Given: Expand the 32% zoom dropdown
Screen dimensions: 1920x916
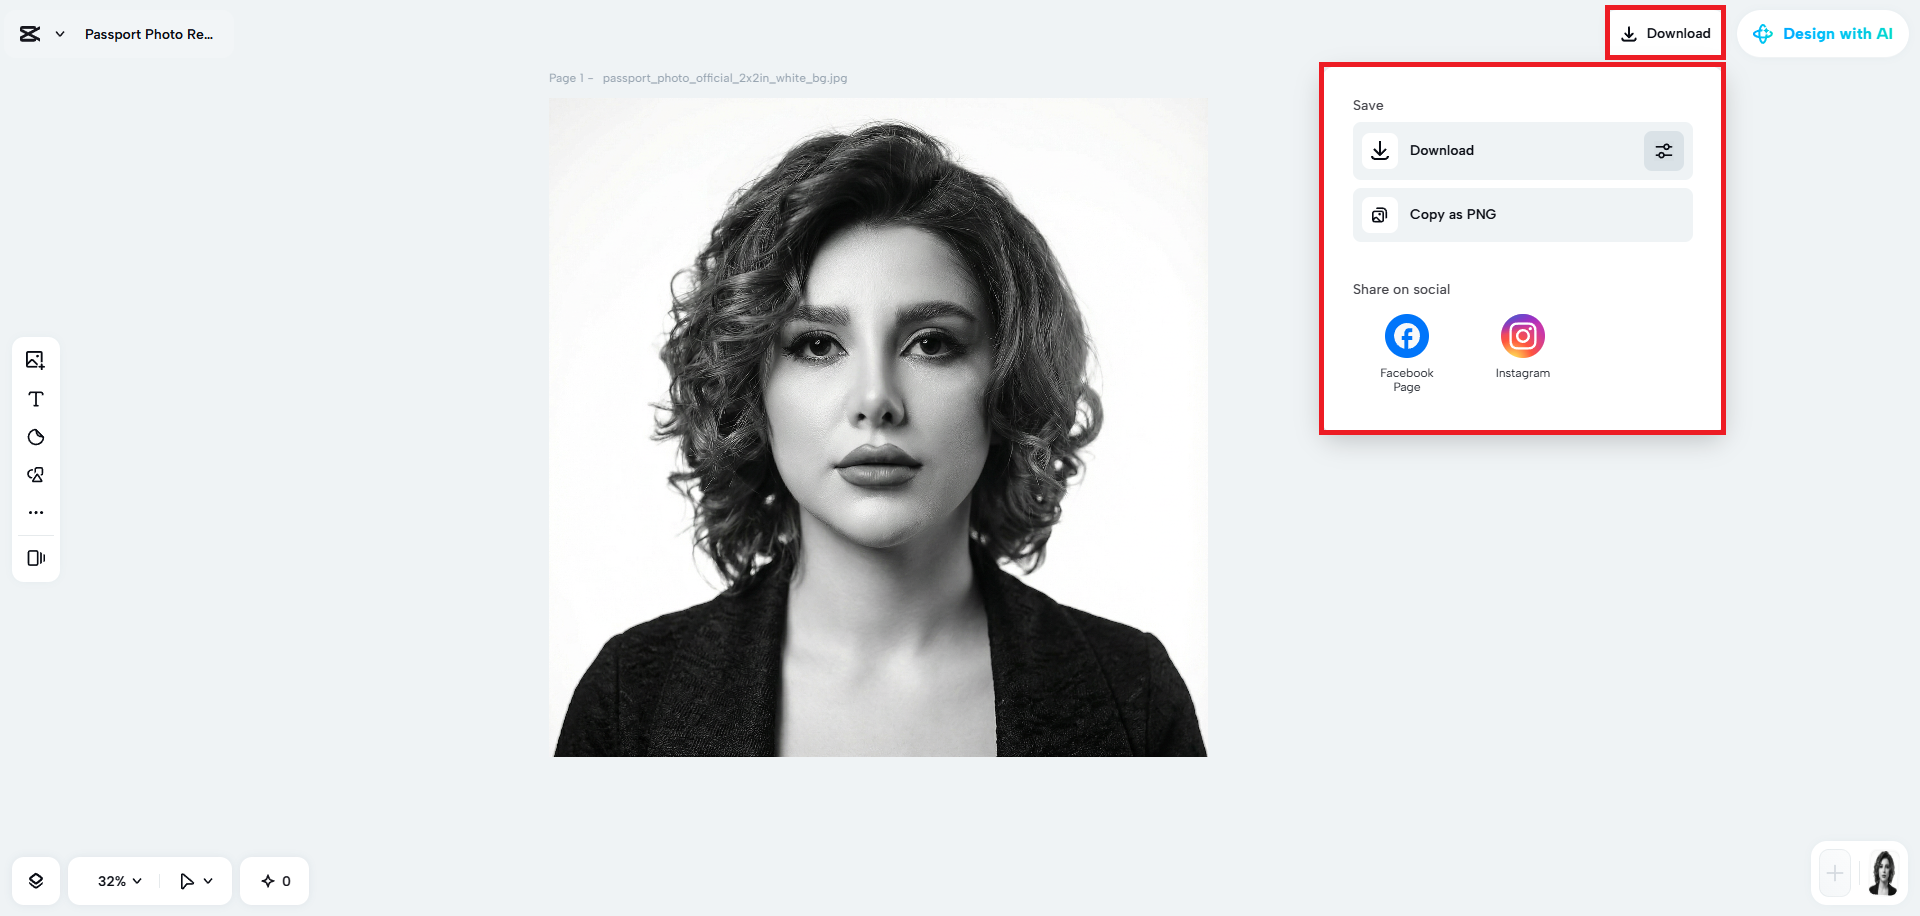Looking at the screenshot, I should pos(120,881).
